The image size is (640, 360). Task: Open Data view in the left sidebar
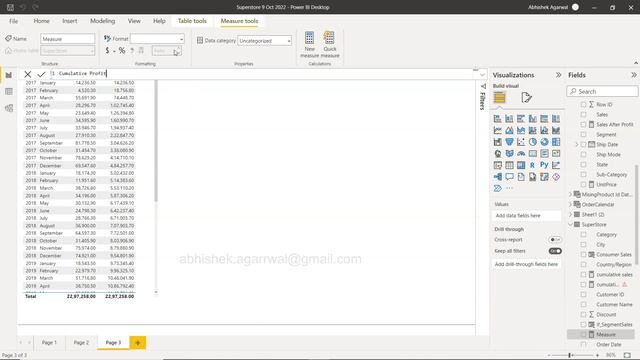[9, 91]
